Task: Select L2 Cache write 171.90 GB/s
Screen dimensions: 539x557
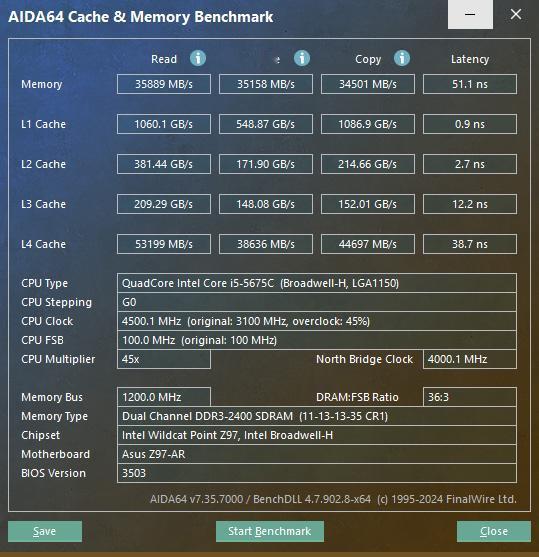Action: click(x=266, y=164)
